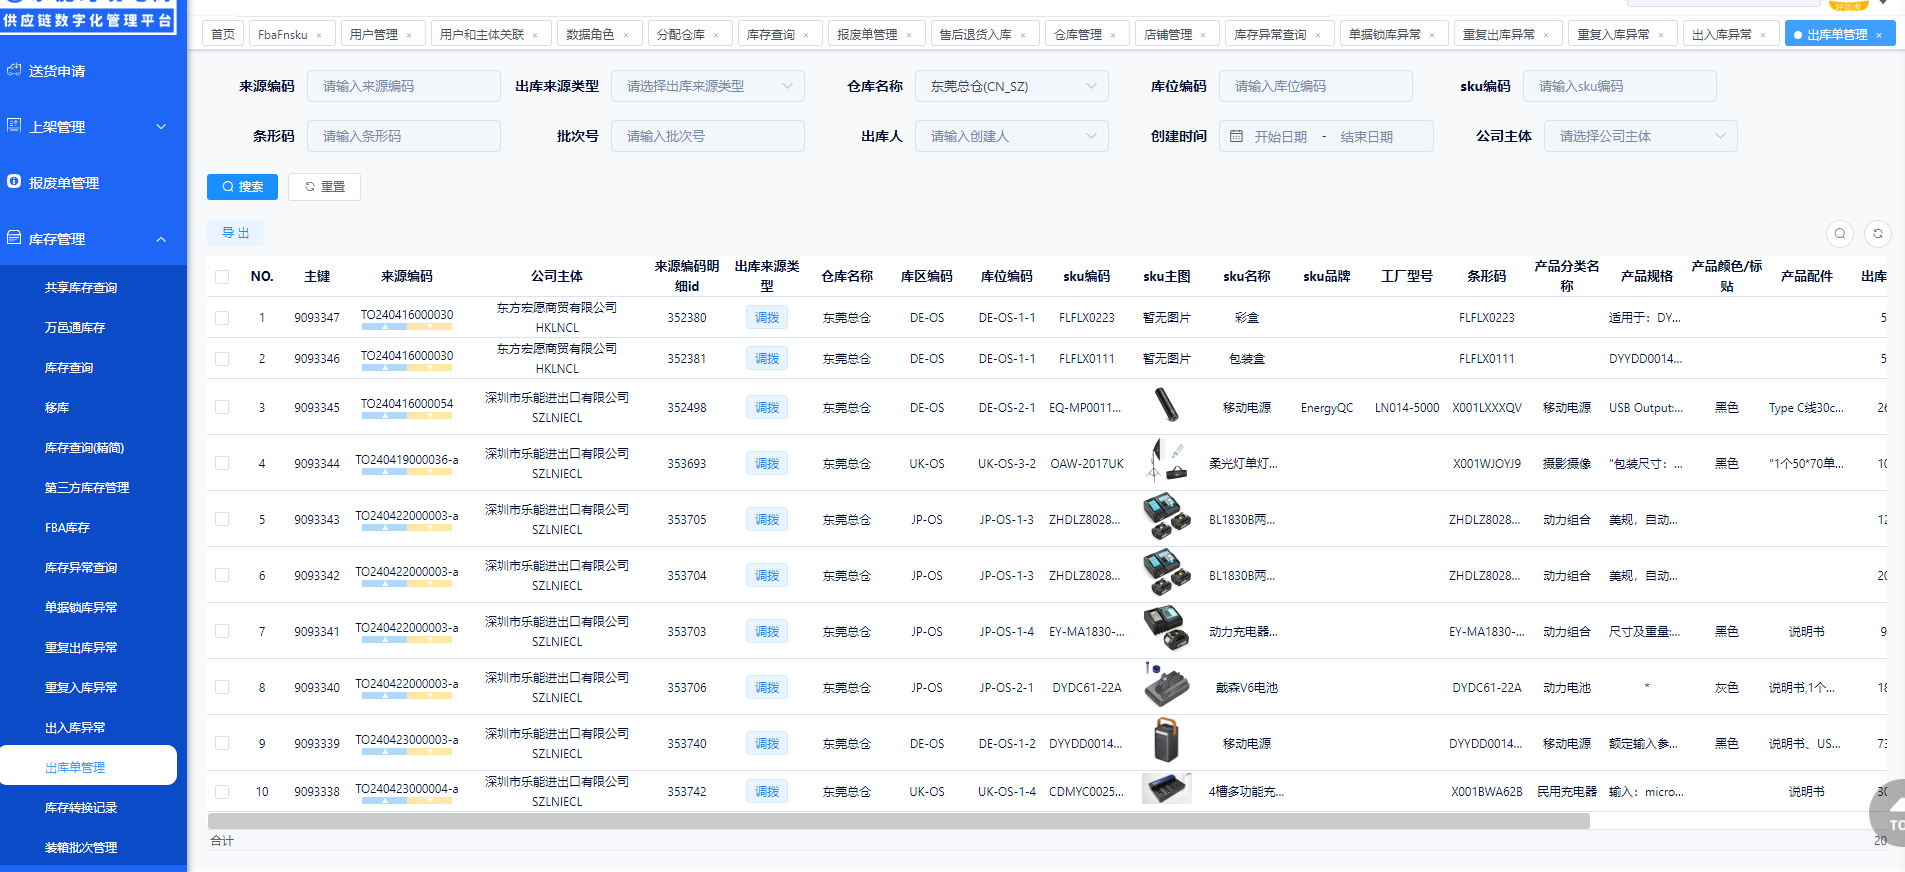The image size is (1905, 872).
Task: Click the horizontal scrollbar under the table
Action: (x=898, y=821)
